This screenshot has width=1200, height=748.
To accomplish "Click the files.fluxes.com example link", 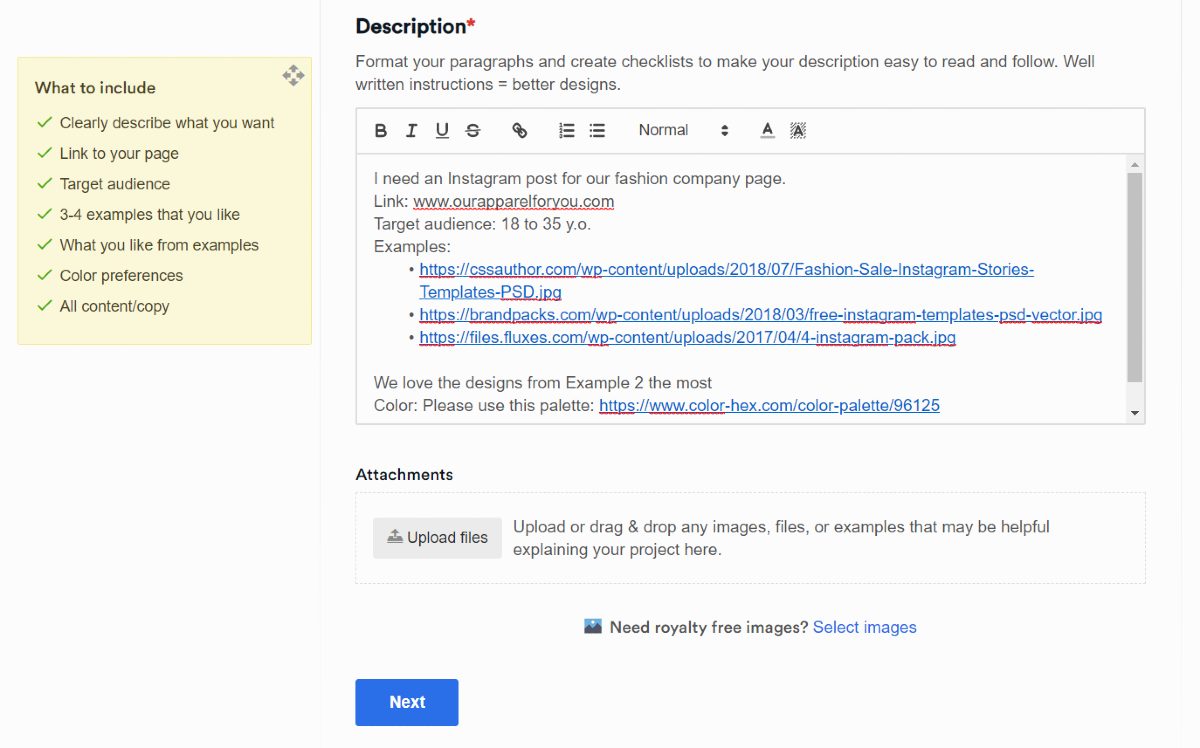I will coord(687,338).
